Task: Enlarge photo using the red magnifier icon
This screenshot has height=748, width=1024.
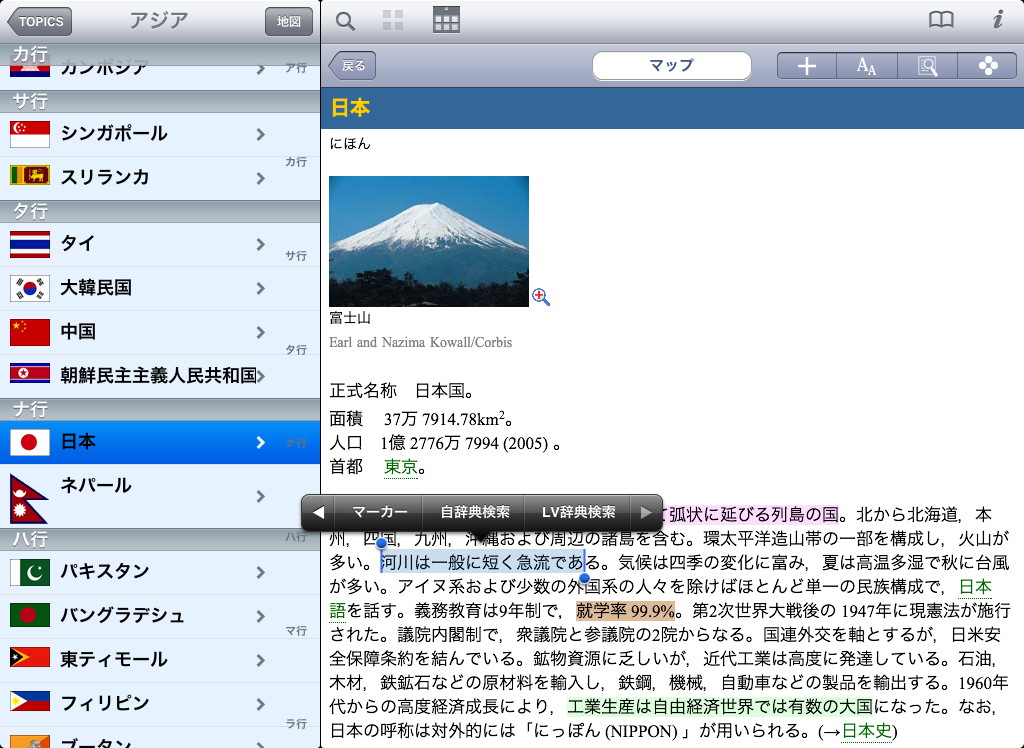Action: (x=541, y=296)
